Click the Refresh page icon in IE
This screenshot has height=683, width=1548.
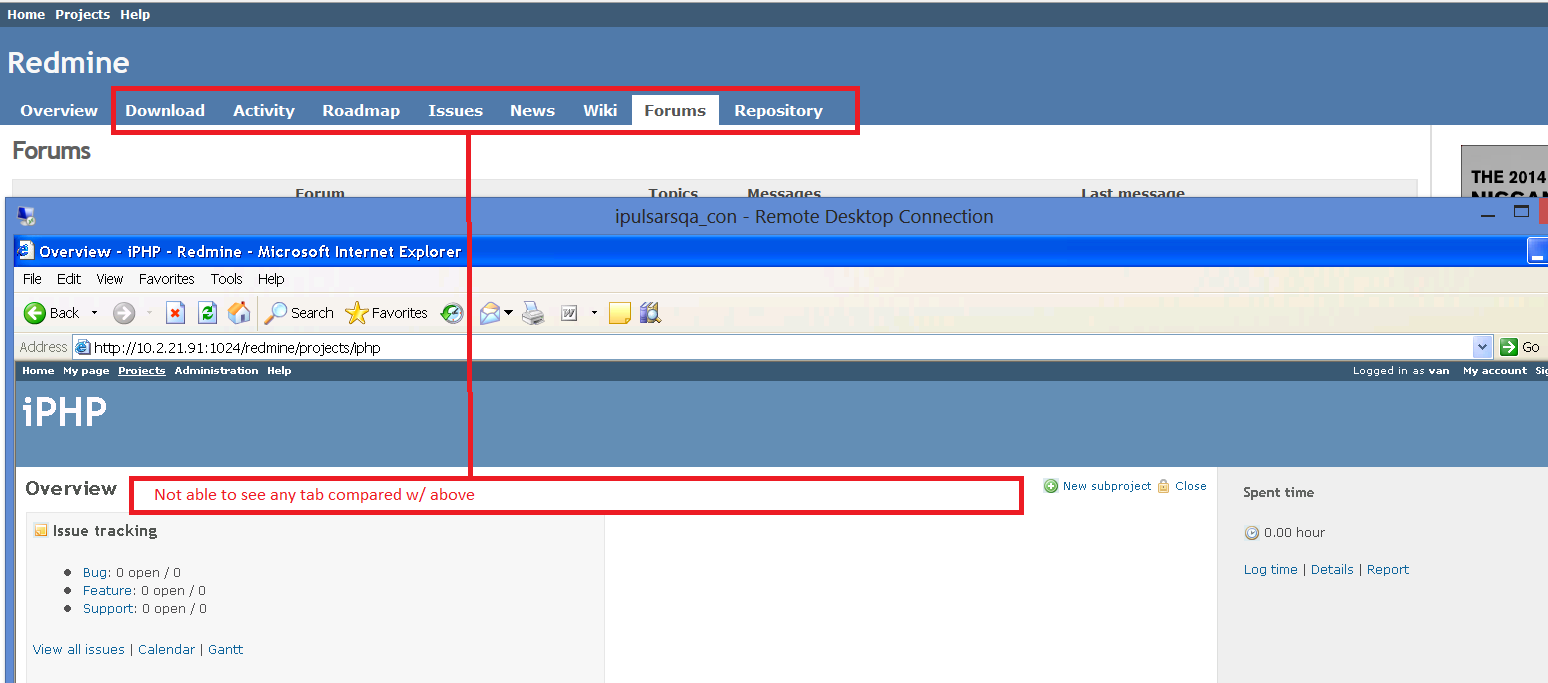click(x=207, y=313)
